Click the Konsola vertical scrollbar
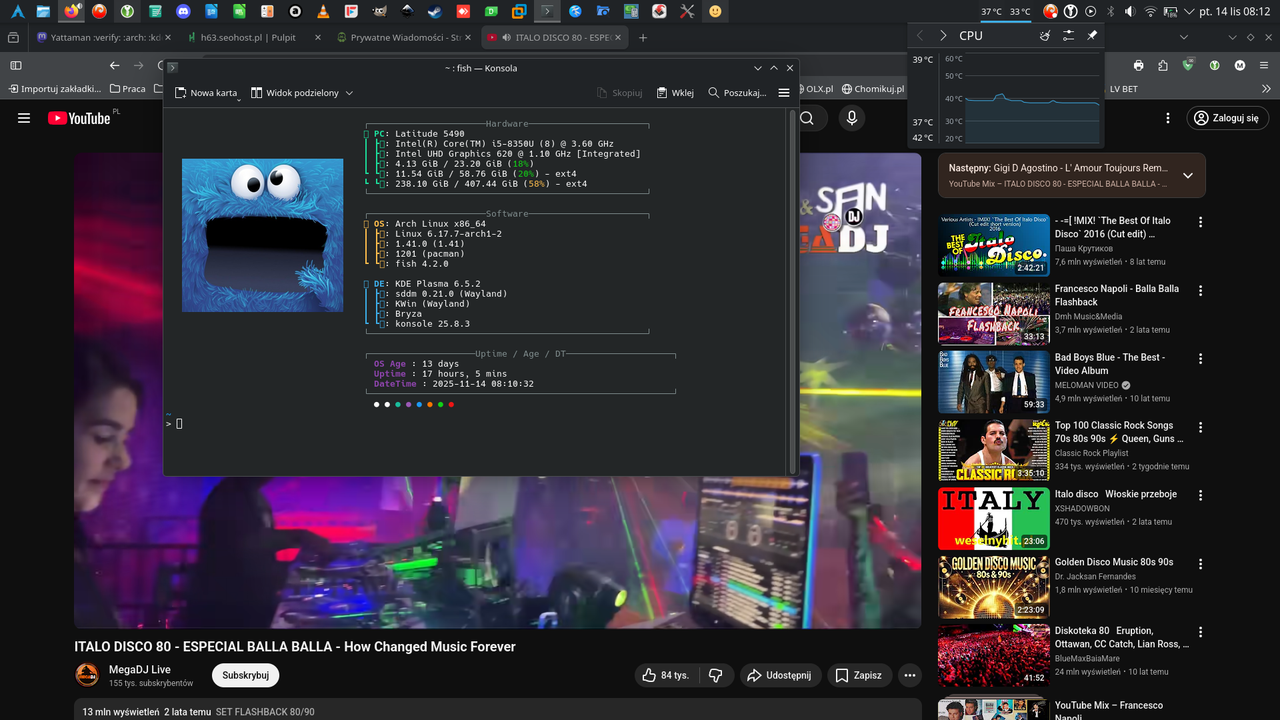 pos(794,290)
